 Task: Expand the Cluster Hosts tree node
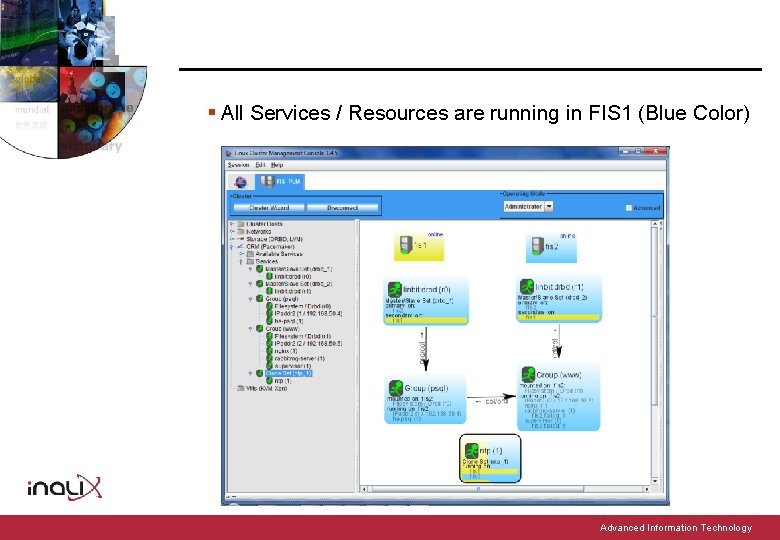click(x=232, y=224)
